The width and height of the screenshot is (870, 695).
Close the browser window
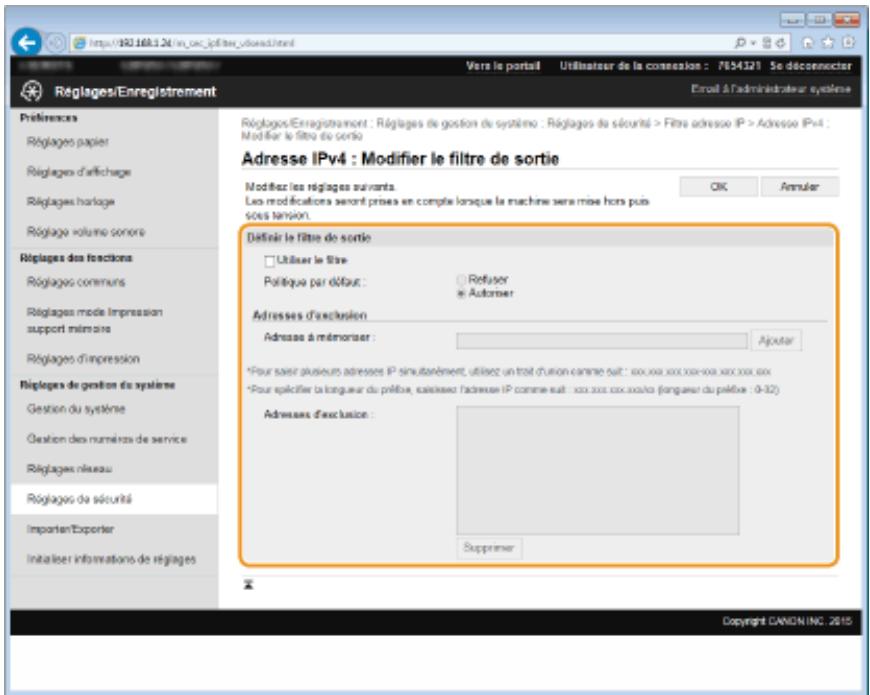(846, 21)
